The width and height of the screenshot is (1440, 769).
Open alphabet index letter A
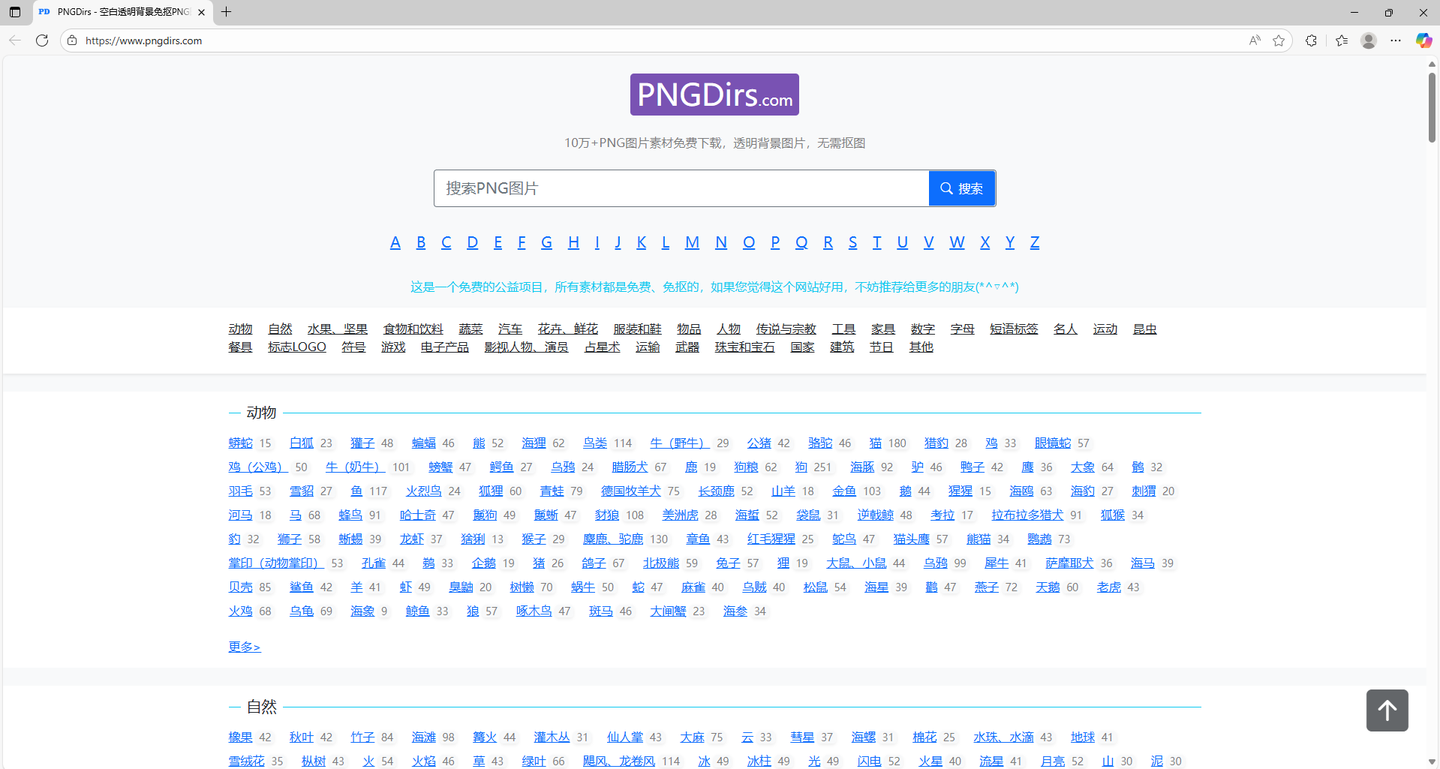(x=395, y=242)
